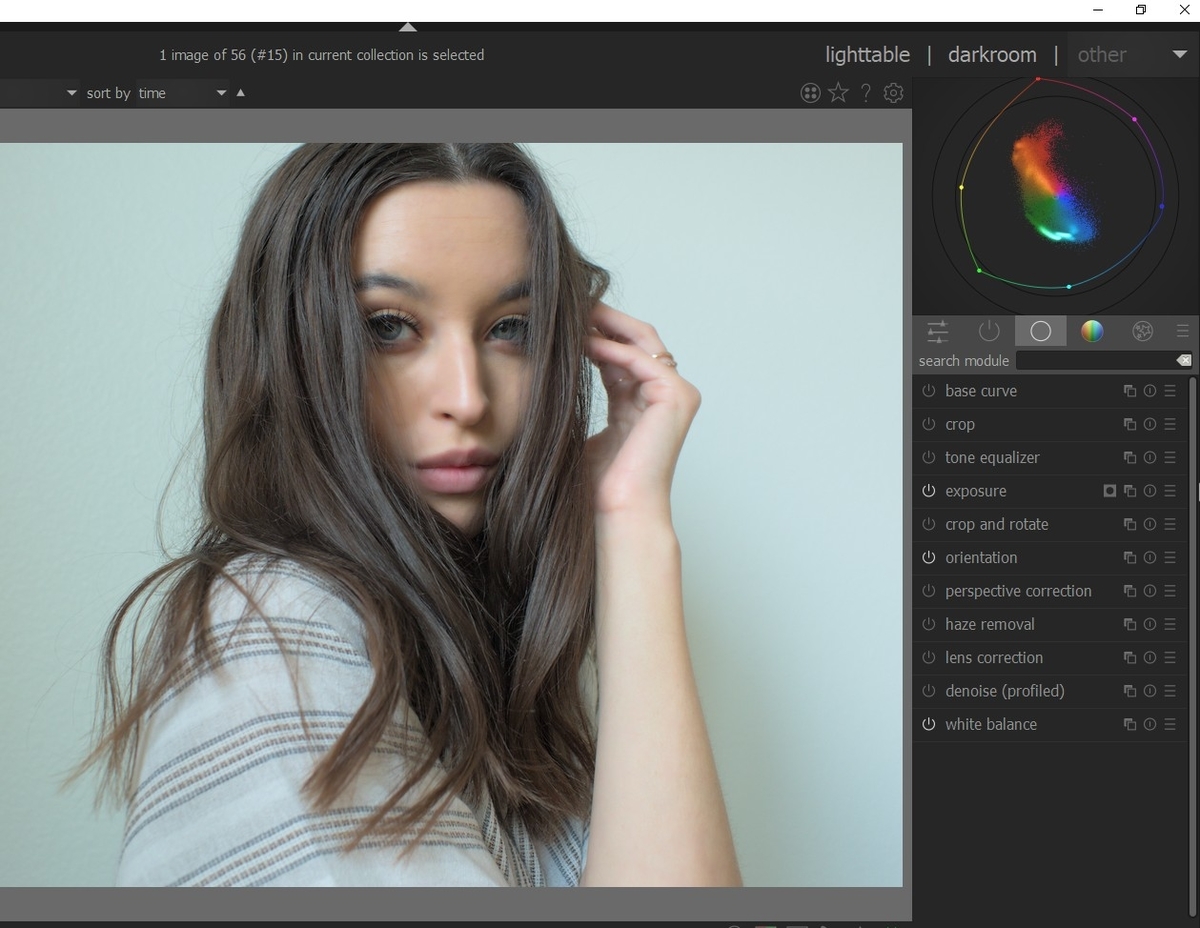Open multiple instances menu for exposure
Image resolution: width=1200 pixels, height=928 pixels.
(1129, 491)
